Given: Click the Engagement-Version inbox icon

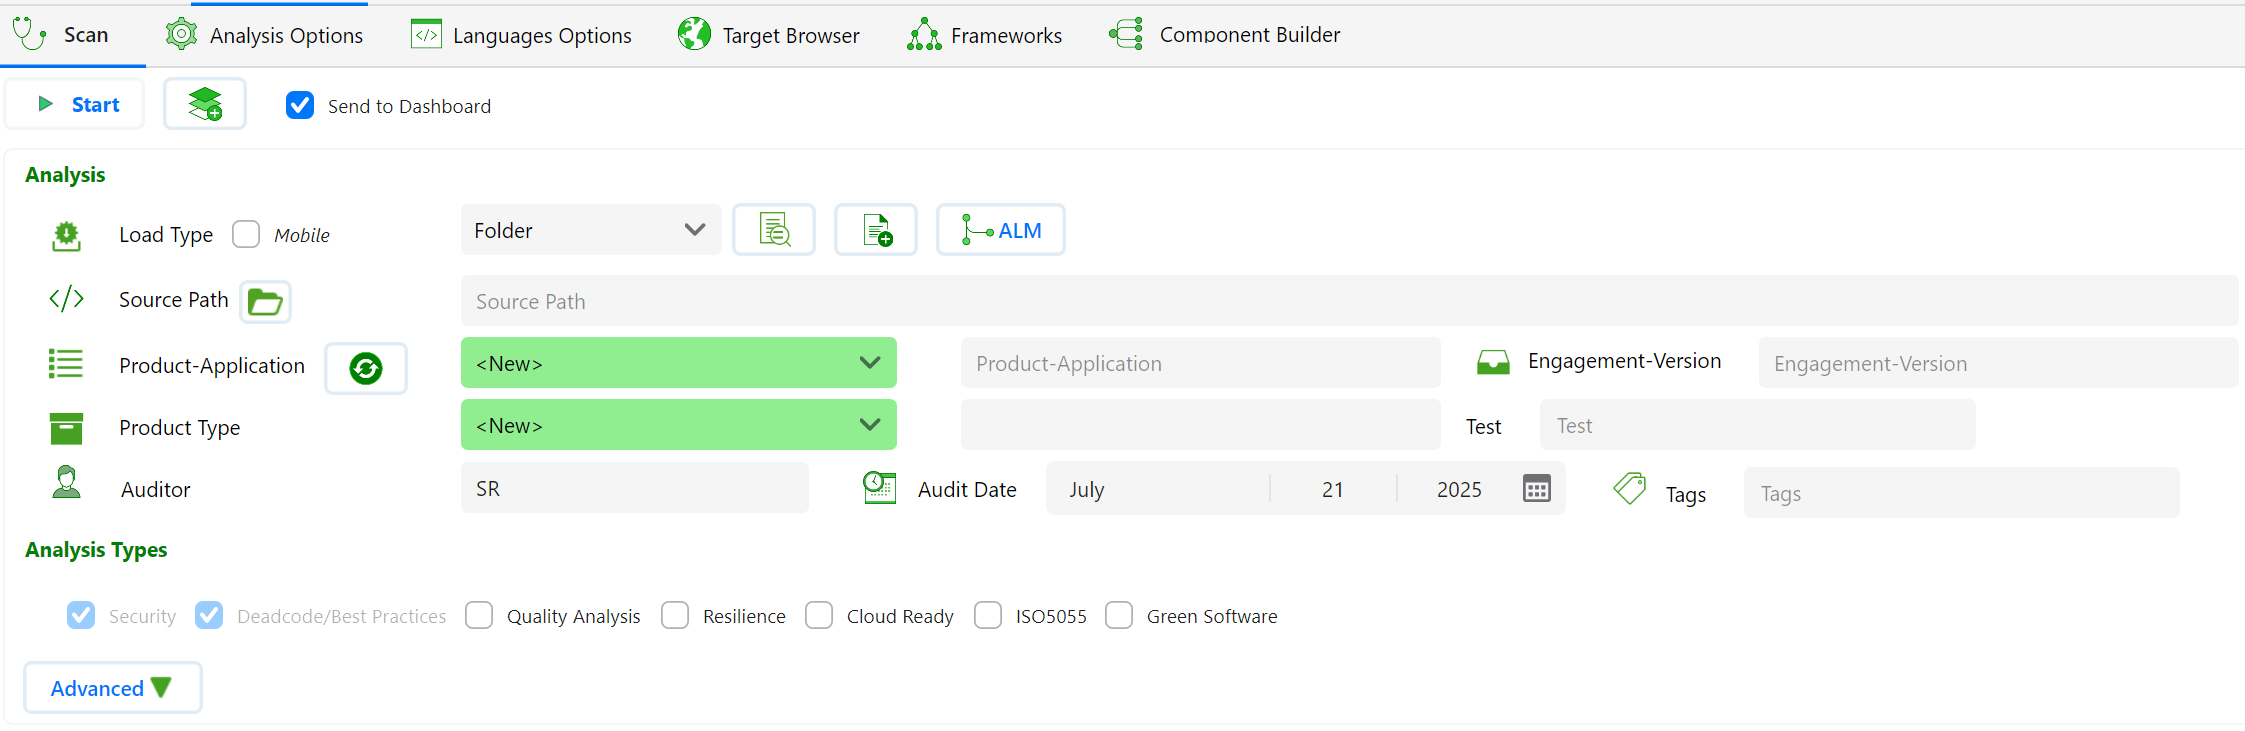Looking at the screenshot, I should [x=1493, y=362].
